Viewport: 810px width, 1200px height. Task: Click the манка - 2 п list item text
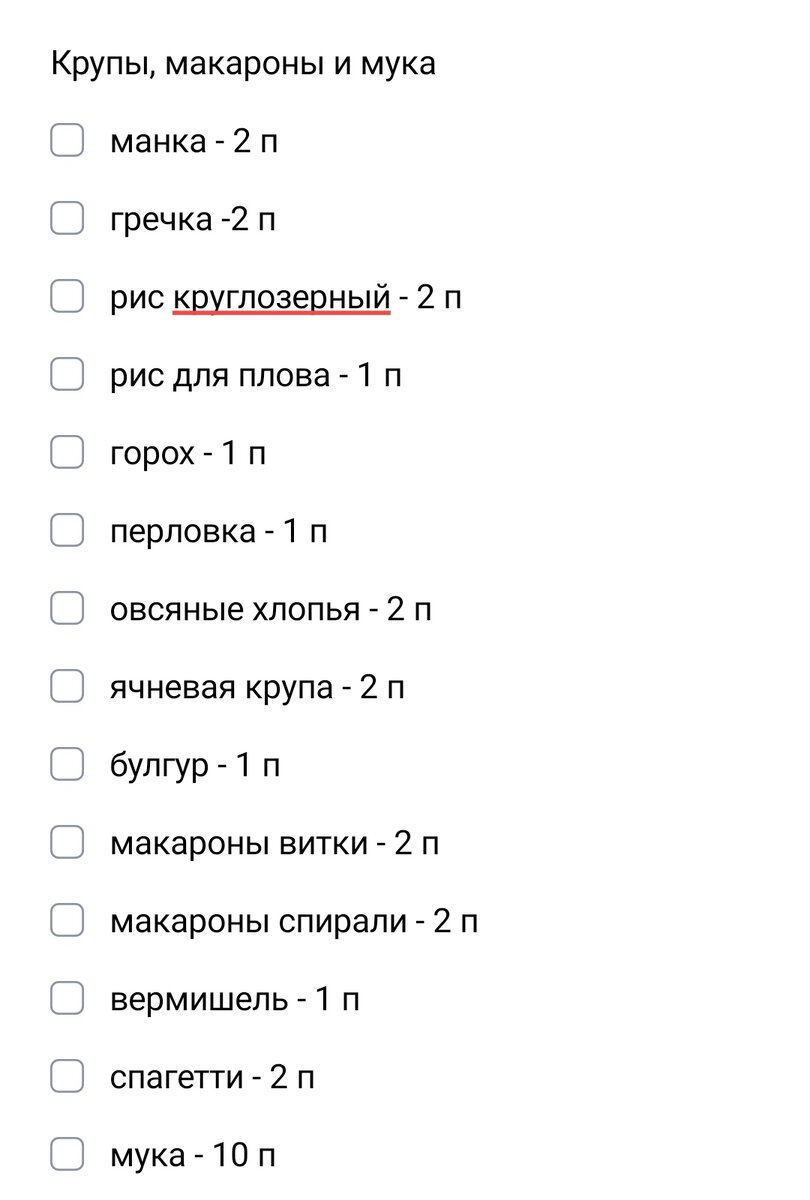pos(196,141)
